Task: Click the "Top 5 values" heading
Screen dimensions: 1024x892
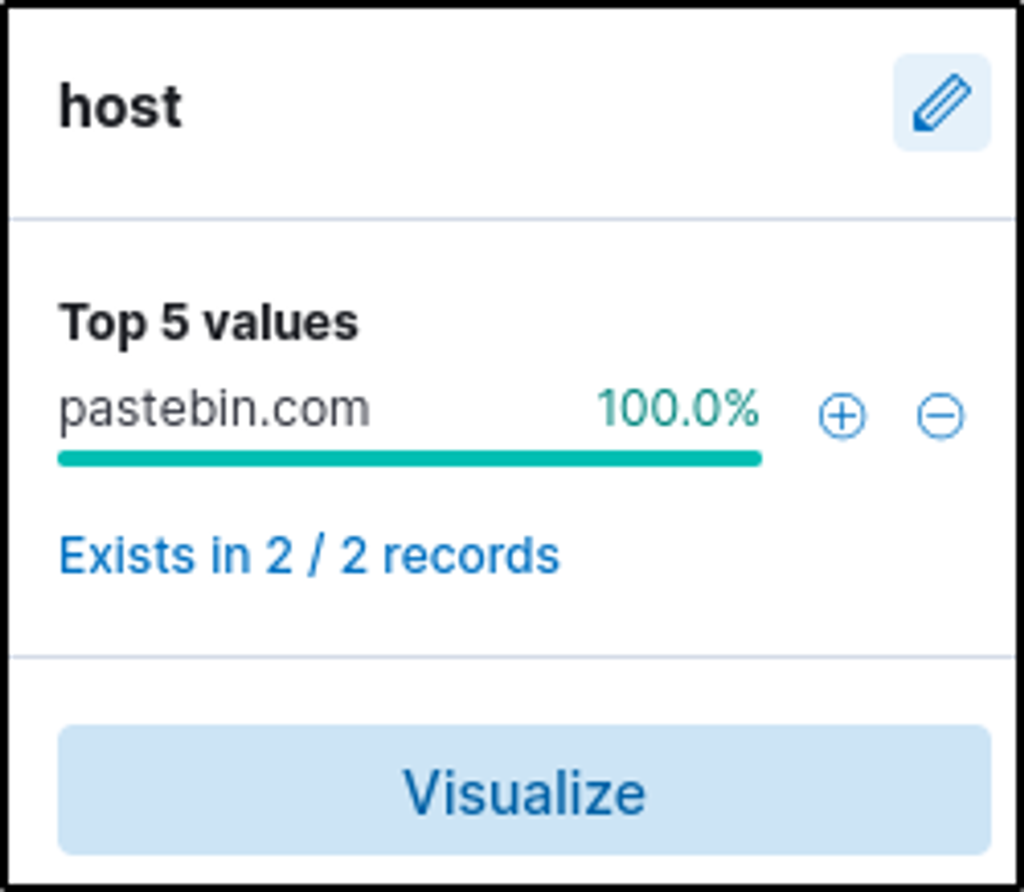Action: 208,323
